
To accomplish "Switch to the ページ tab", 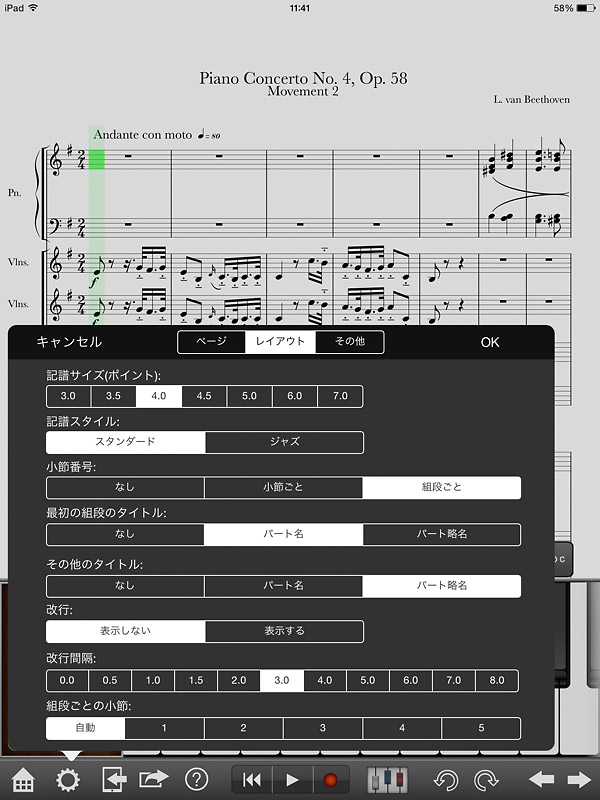I will (211, 342).
